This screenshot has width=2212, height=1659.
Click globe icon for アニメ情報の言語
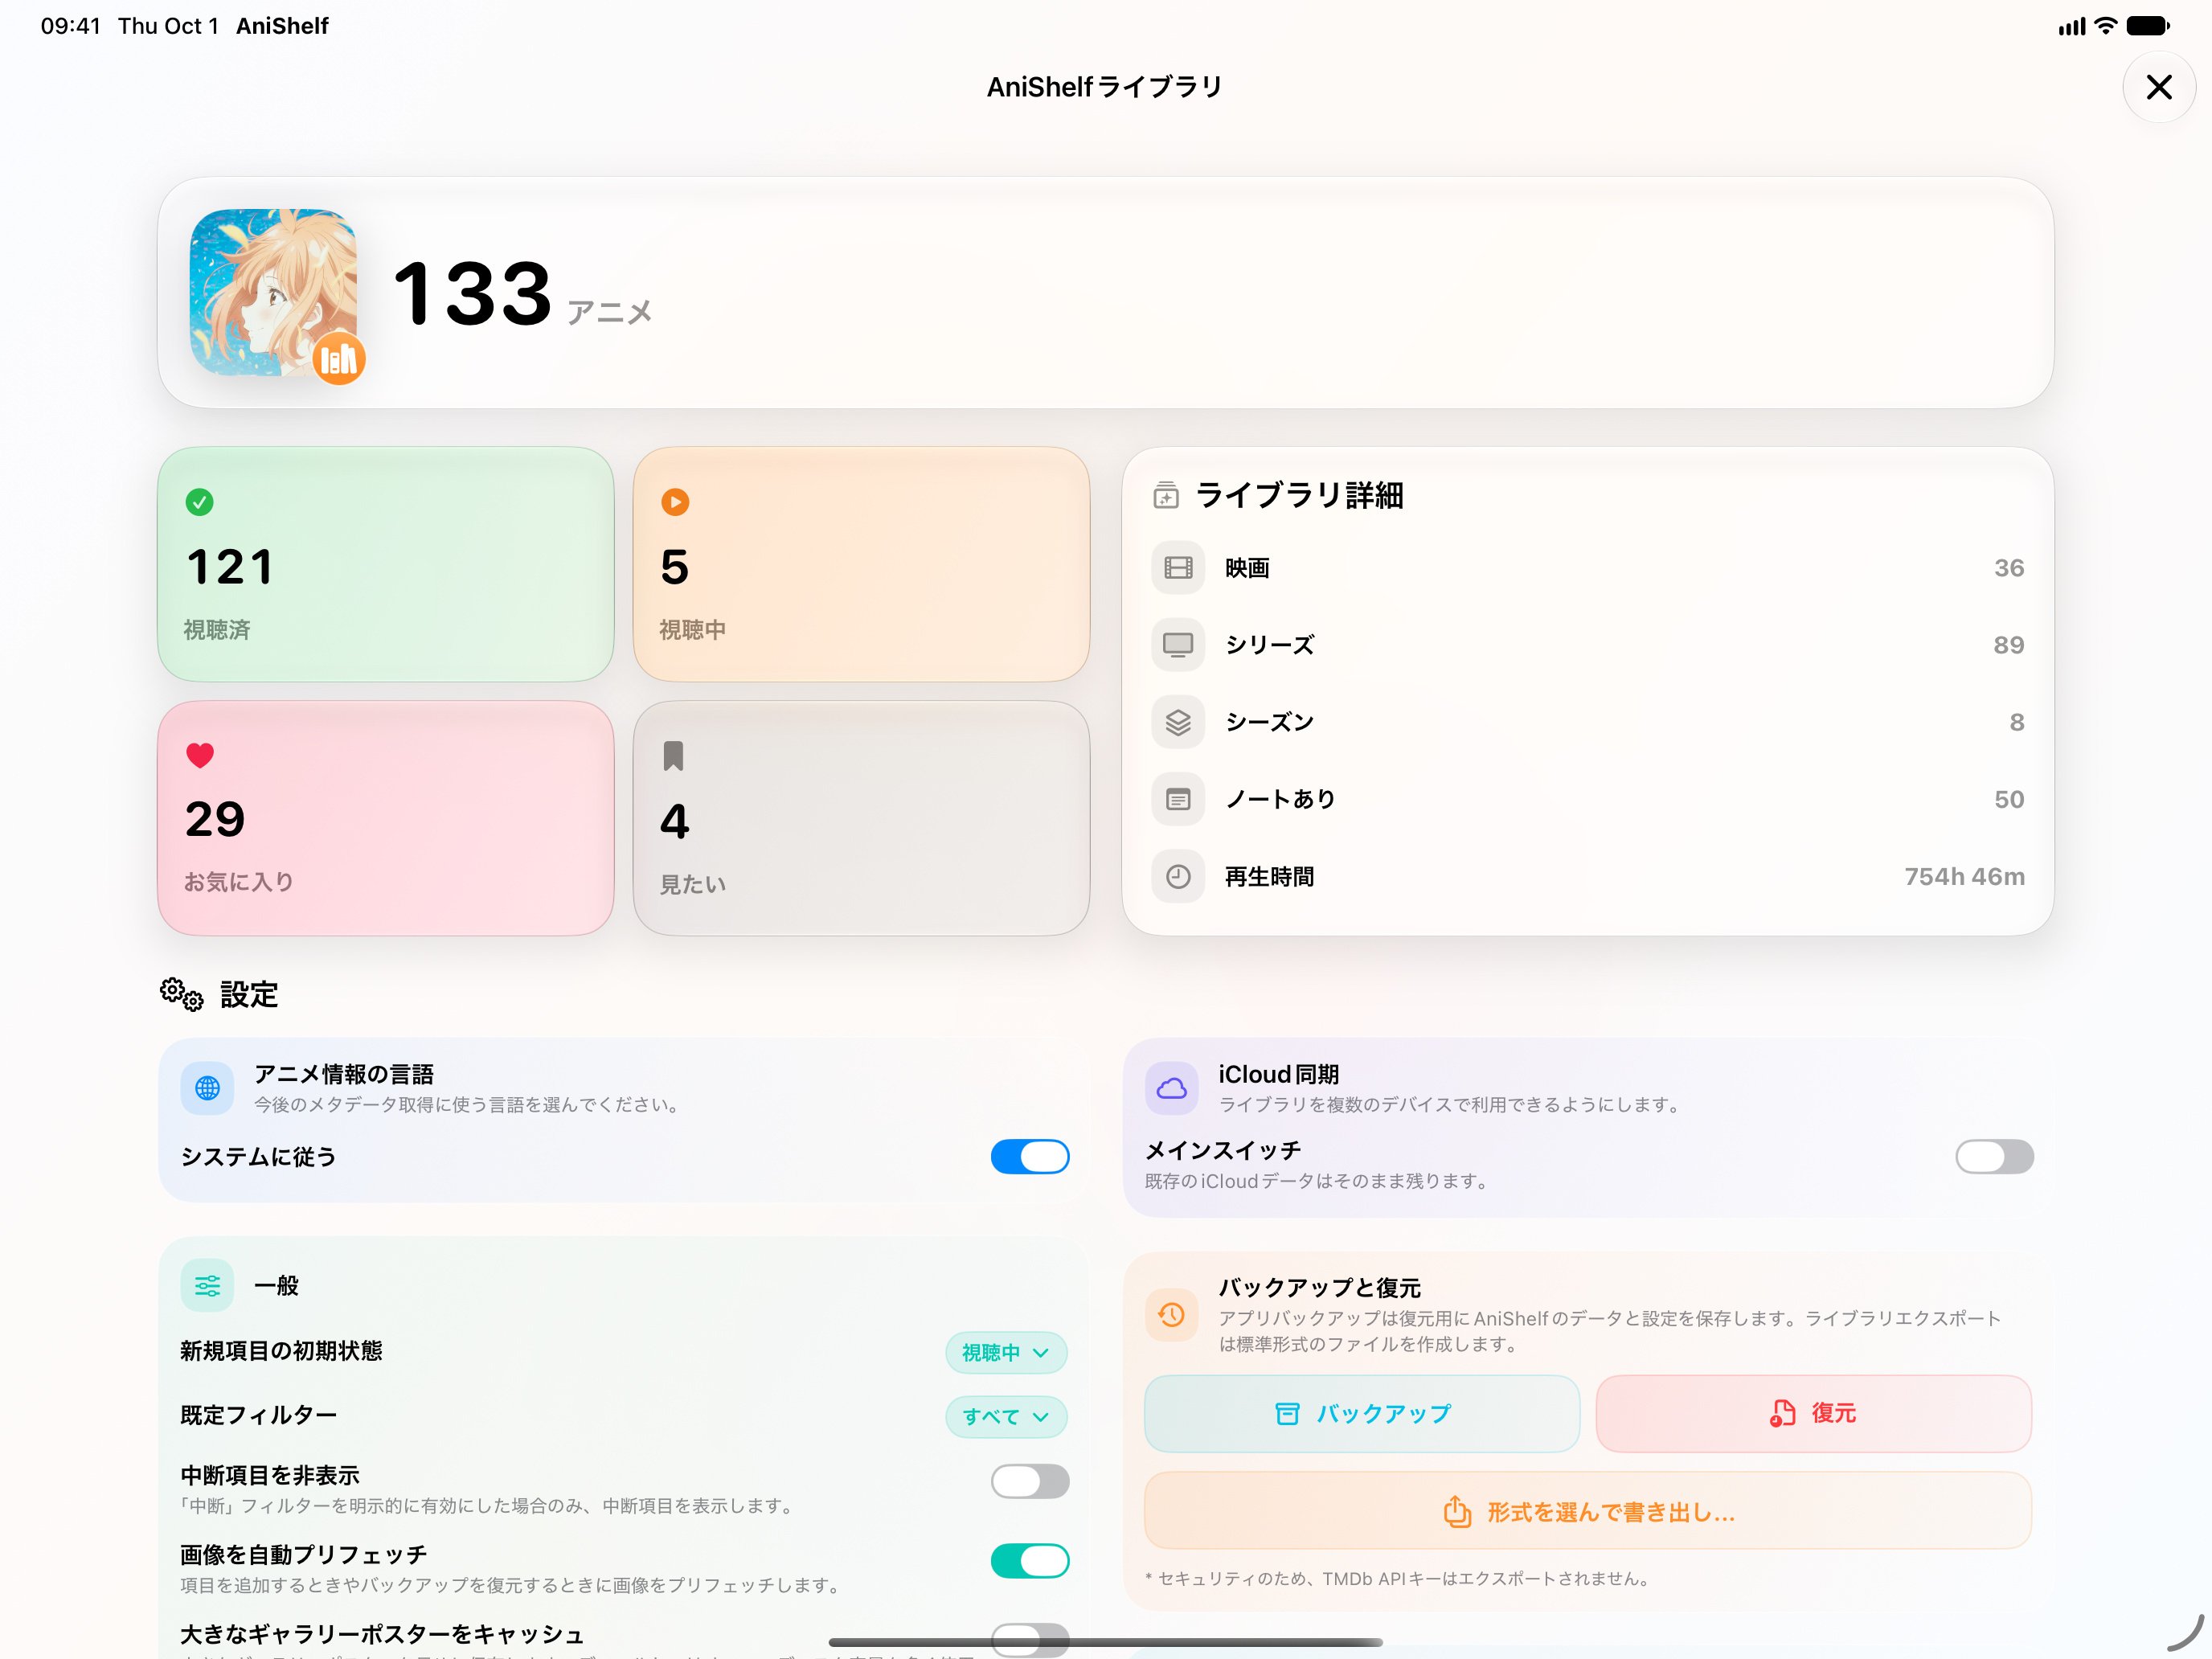click(x=207, y=1088)
